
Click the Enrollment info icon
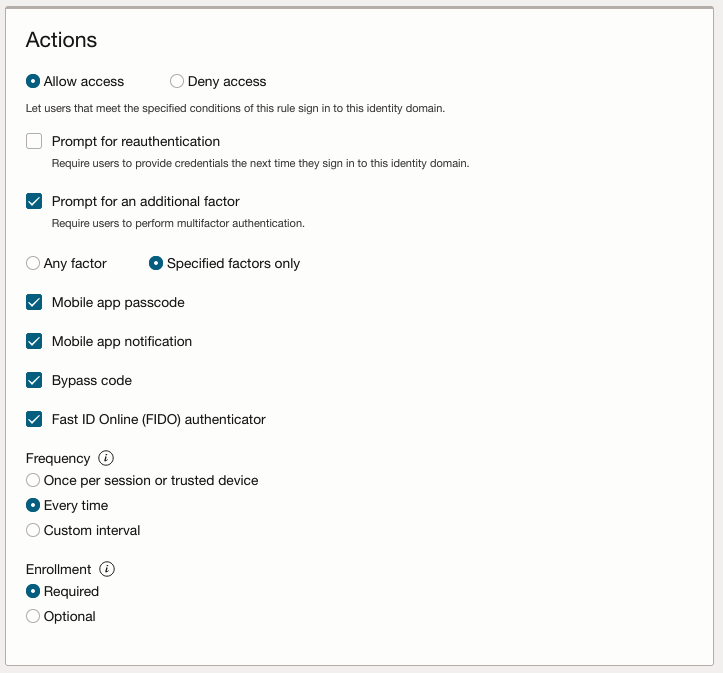click(108, 569)
